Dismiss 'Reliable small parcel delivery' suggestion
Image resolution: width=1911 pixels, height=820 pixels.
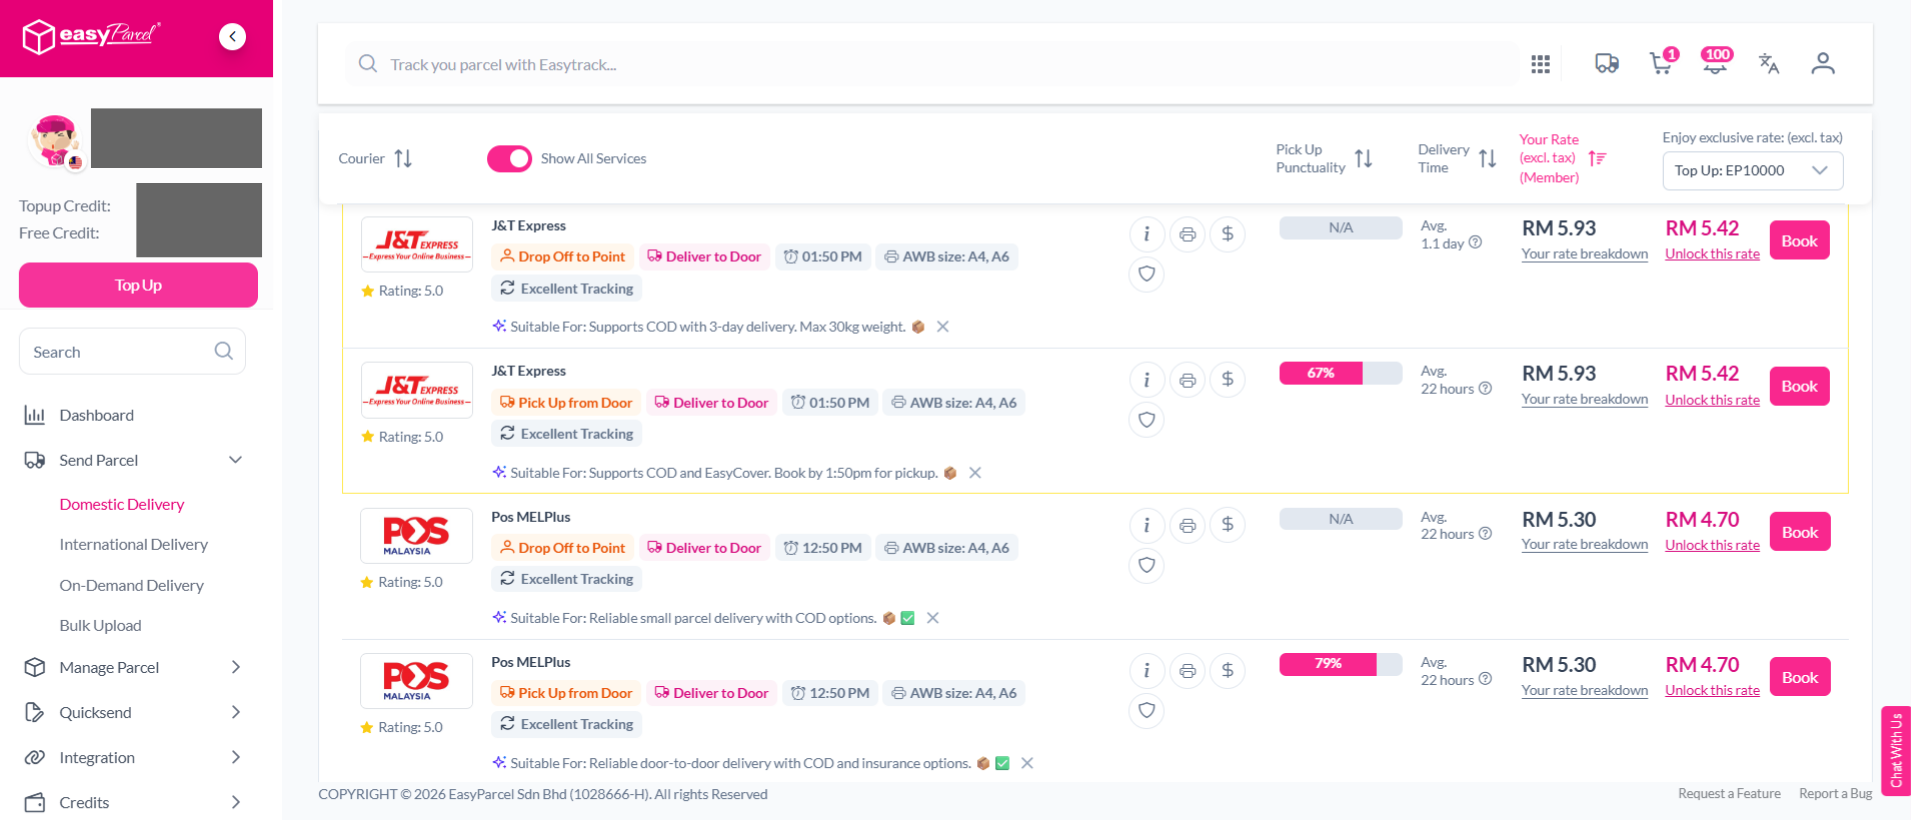click(x=932, y=618)
